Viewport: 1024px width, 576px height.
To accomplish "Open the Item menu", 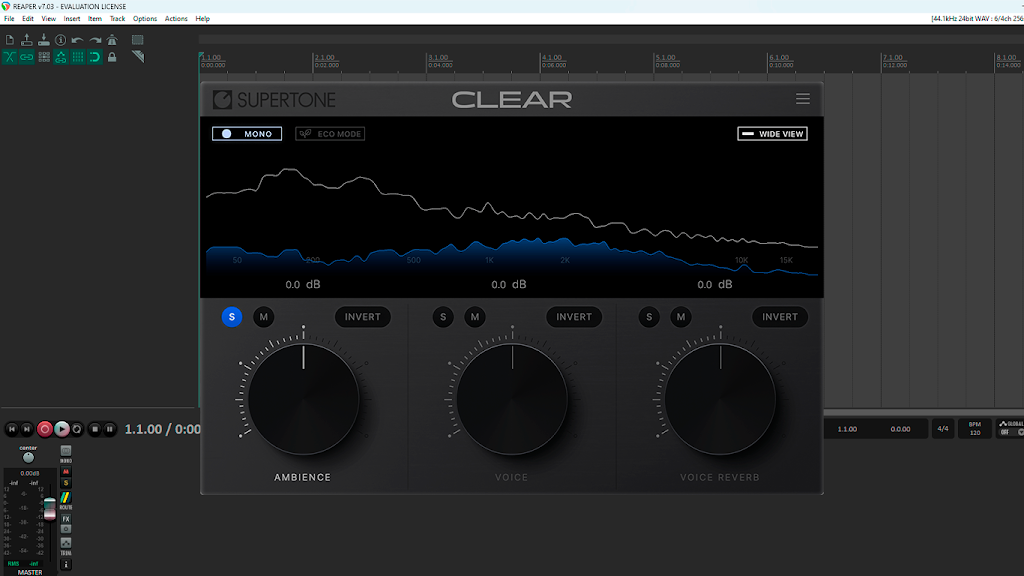I will (x=95, y=19).
